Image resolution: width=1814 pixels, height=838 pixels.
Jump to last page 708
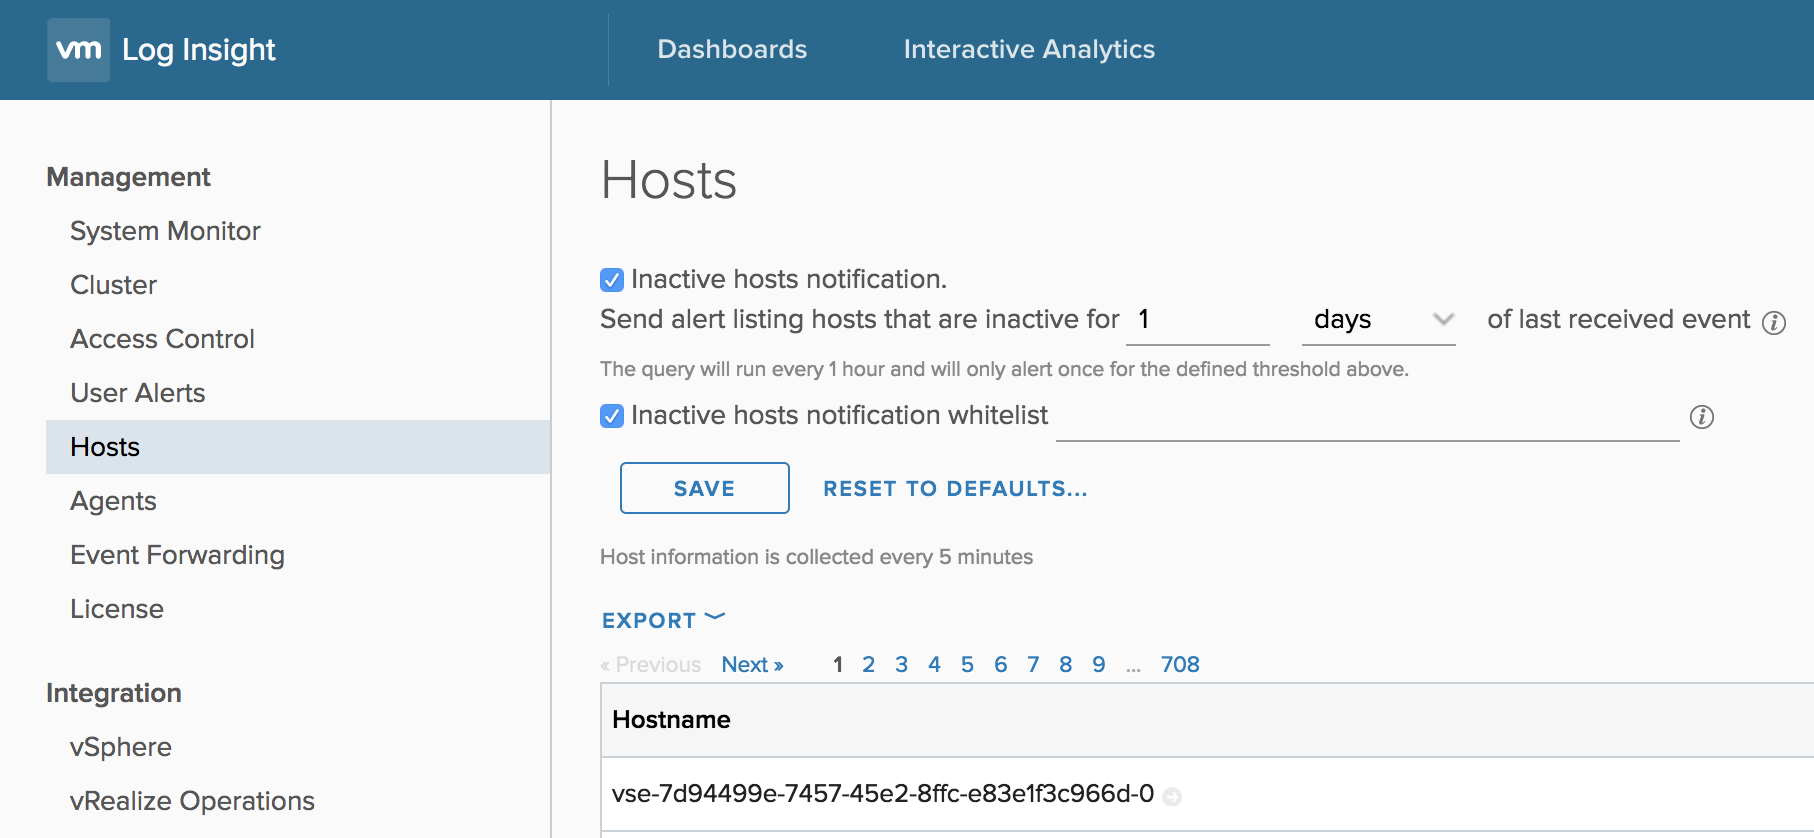1179,665
